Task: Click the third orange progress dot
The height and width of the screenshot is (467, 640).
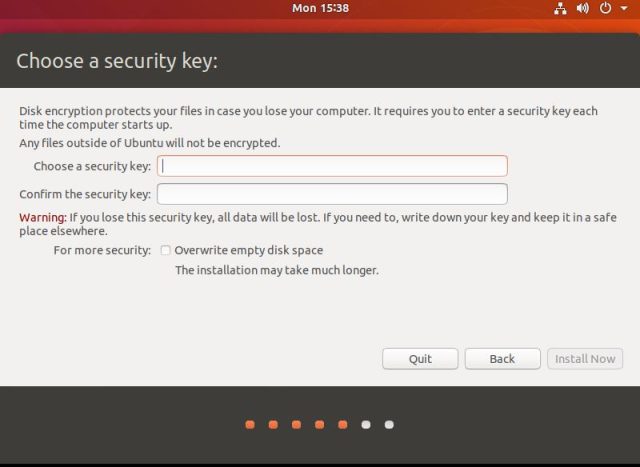Action: [296, 425]
